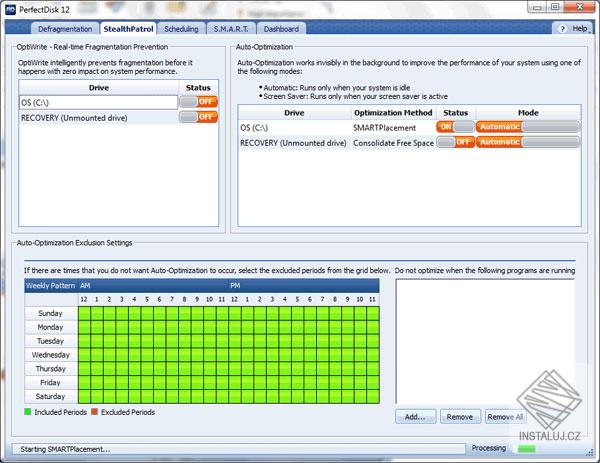Select RECOVERY (Unmounted drive) in the Auto-Optimization table

[293, 143]
